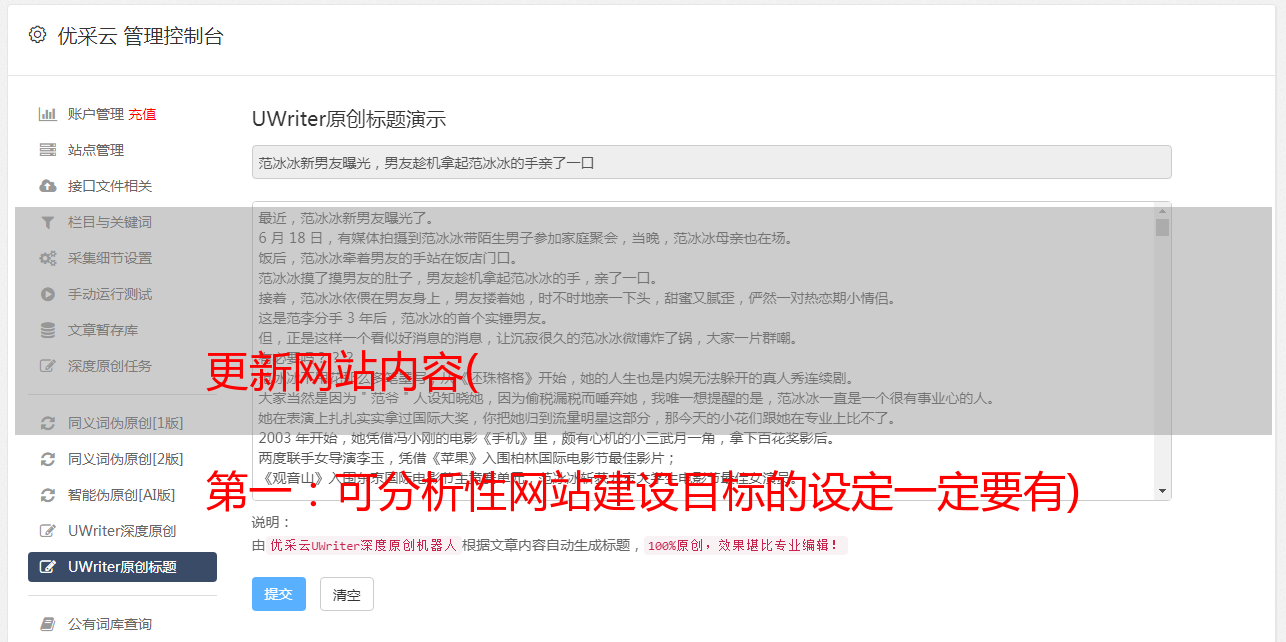This screenshot has width=1286, height=642.
Task: Click the server icon next to 站点管理
Action: [47, 150]
